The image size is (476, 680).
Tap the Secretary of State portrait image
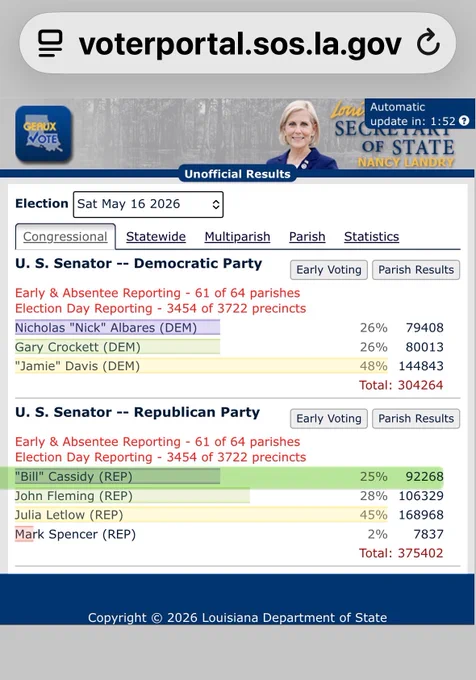click(303, 134)
